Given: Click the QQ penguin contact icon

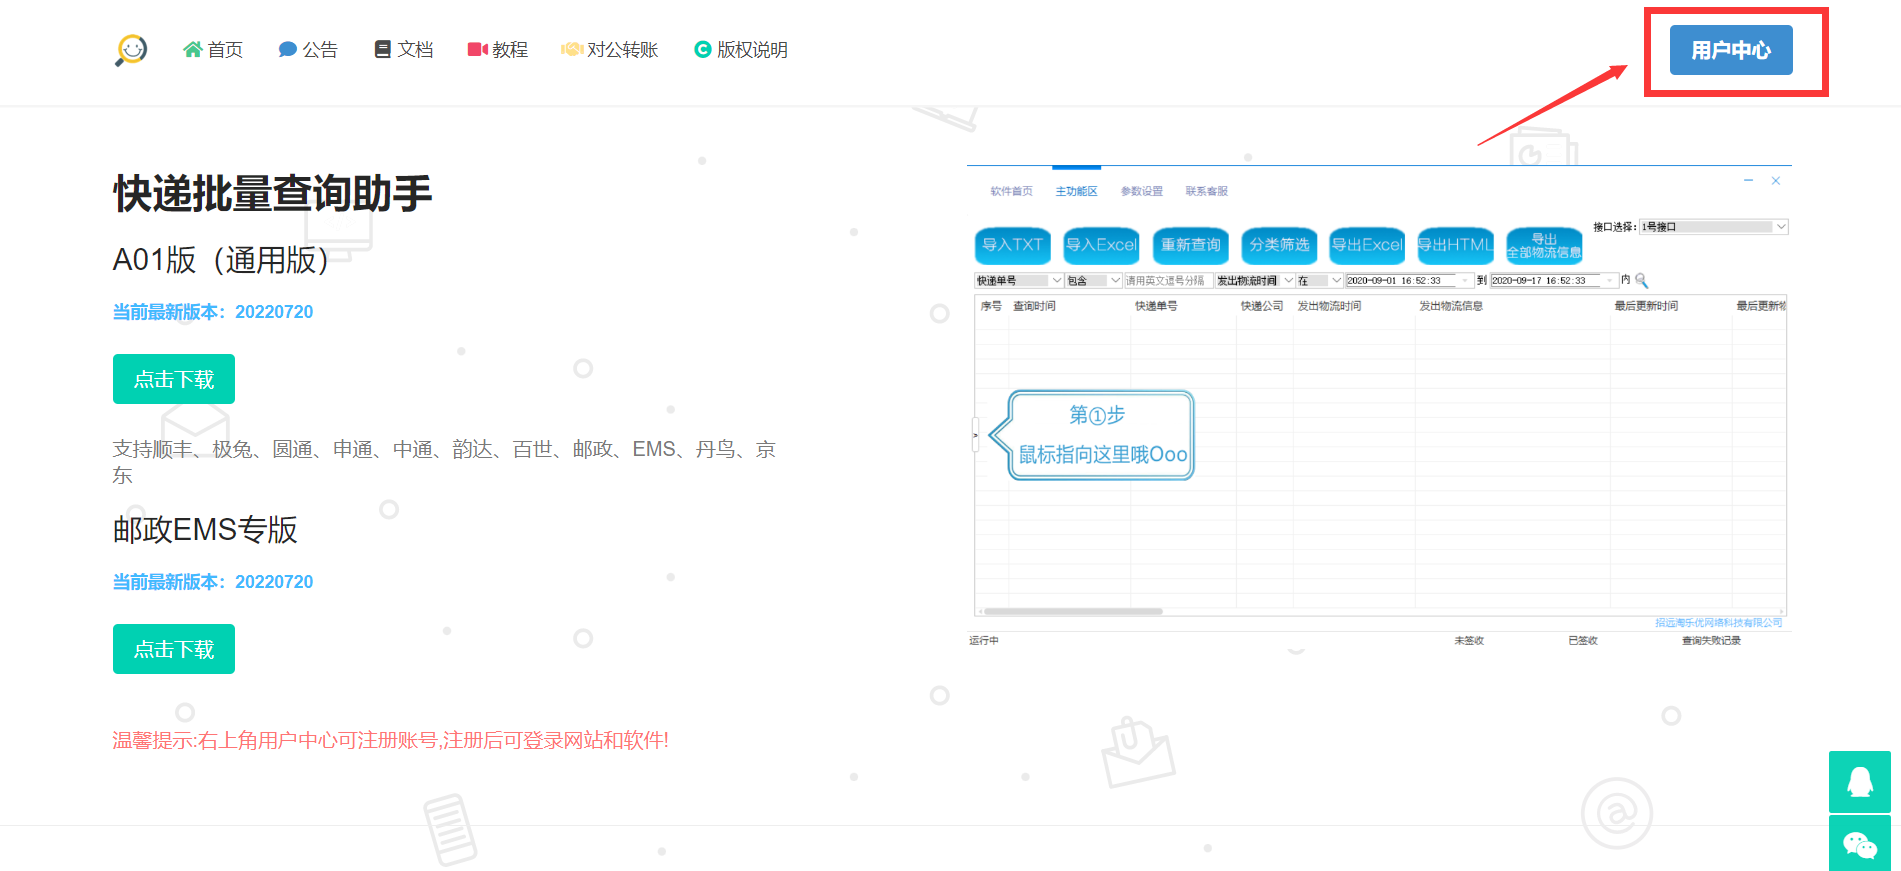Looking at the screenshot, I should point(1859,782).
